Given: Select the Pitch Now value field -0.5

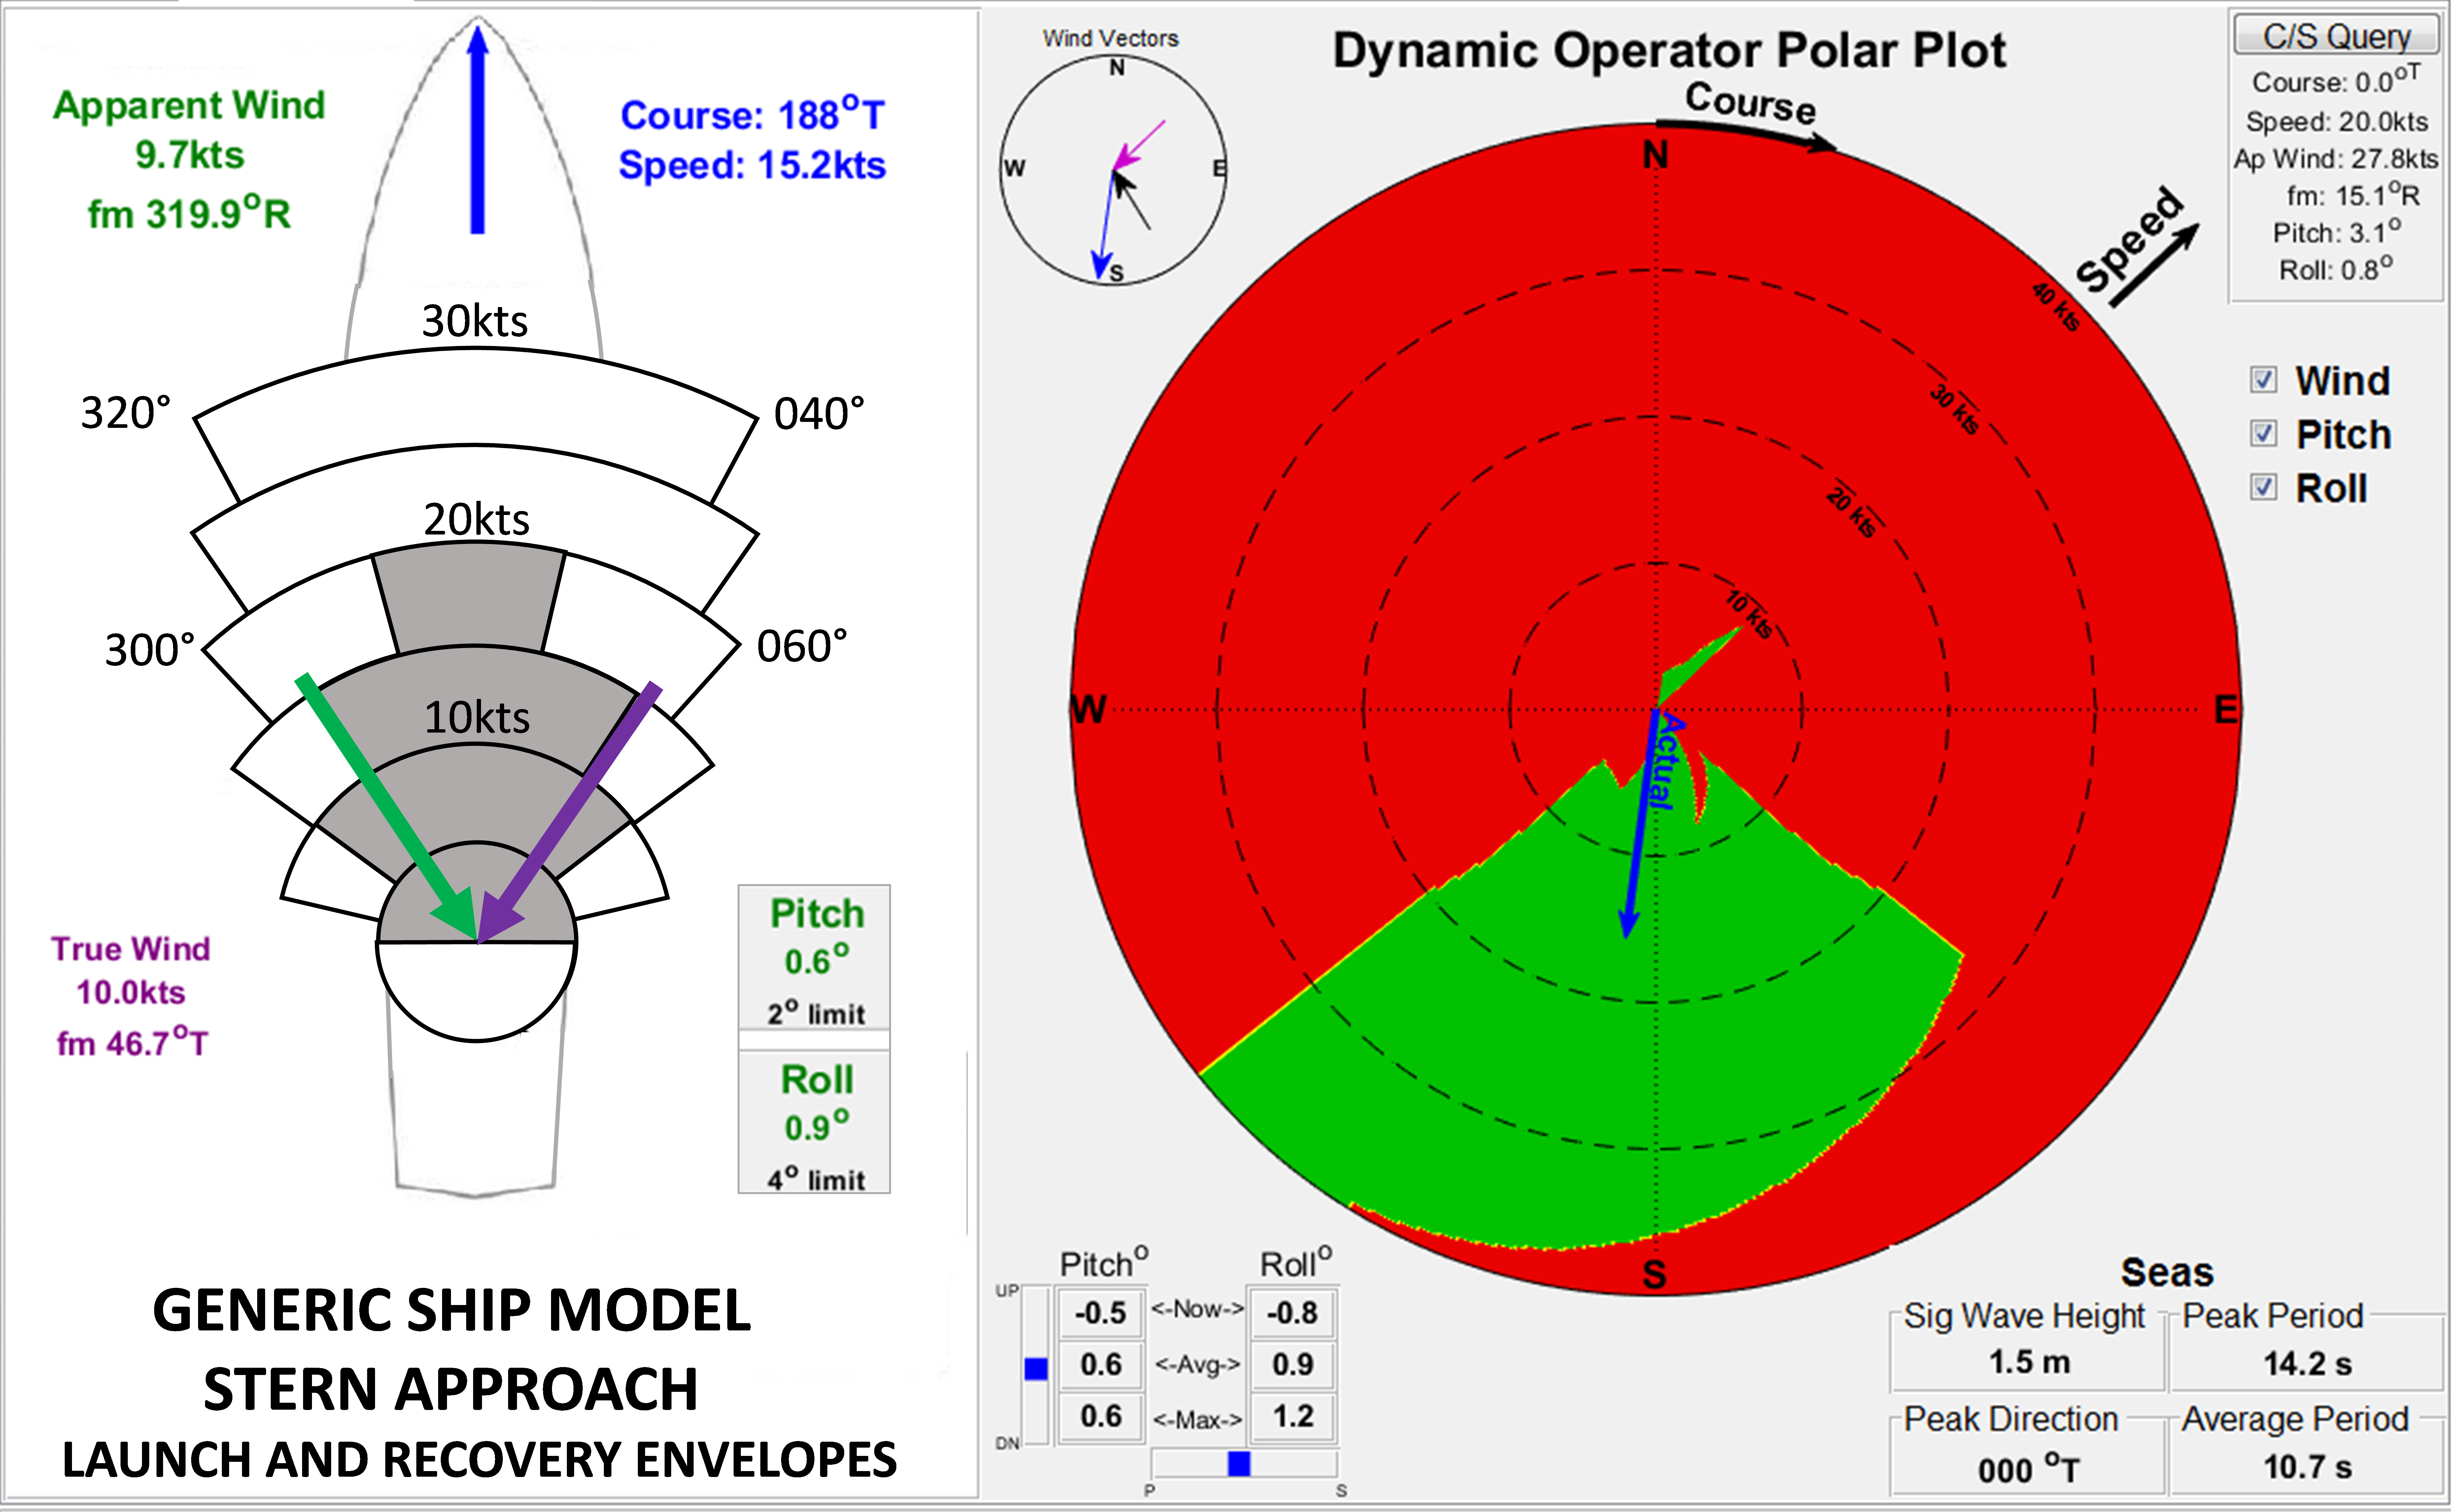Looking at the screenshot, I should coord(1100,1312).
